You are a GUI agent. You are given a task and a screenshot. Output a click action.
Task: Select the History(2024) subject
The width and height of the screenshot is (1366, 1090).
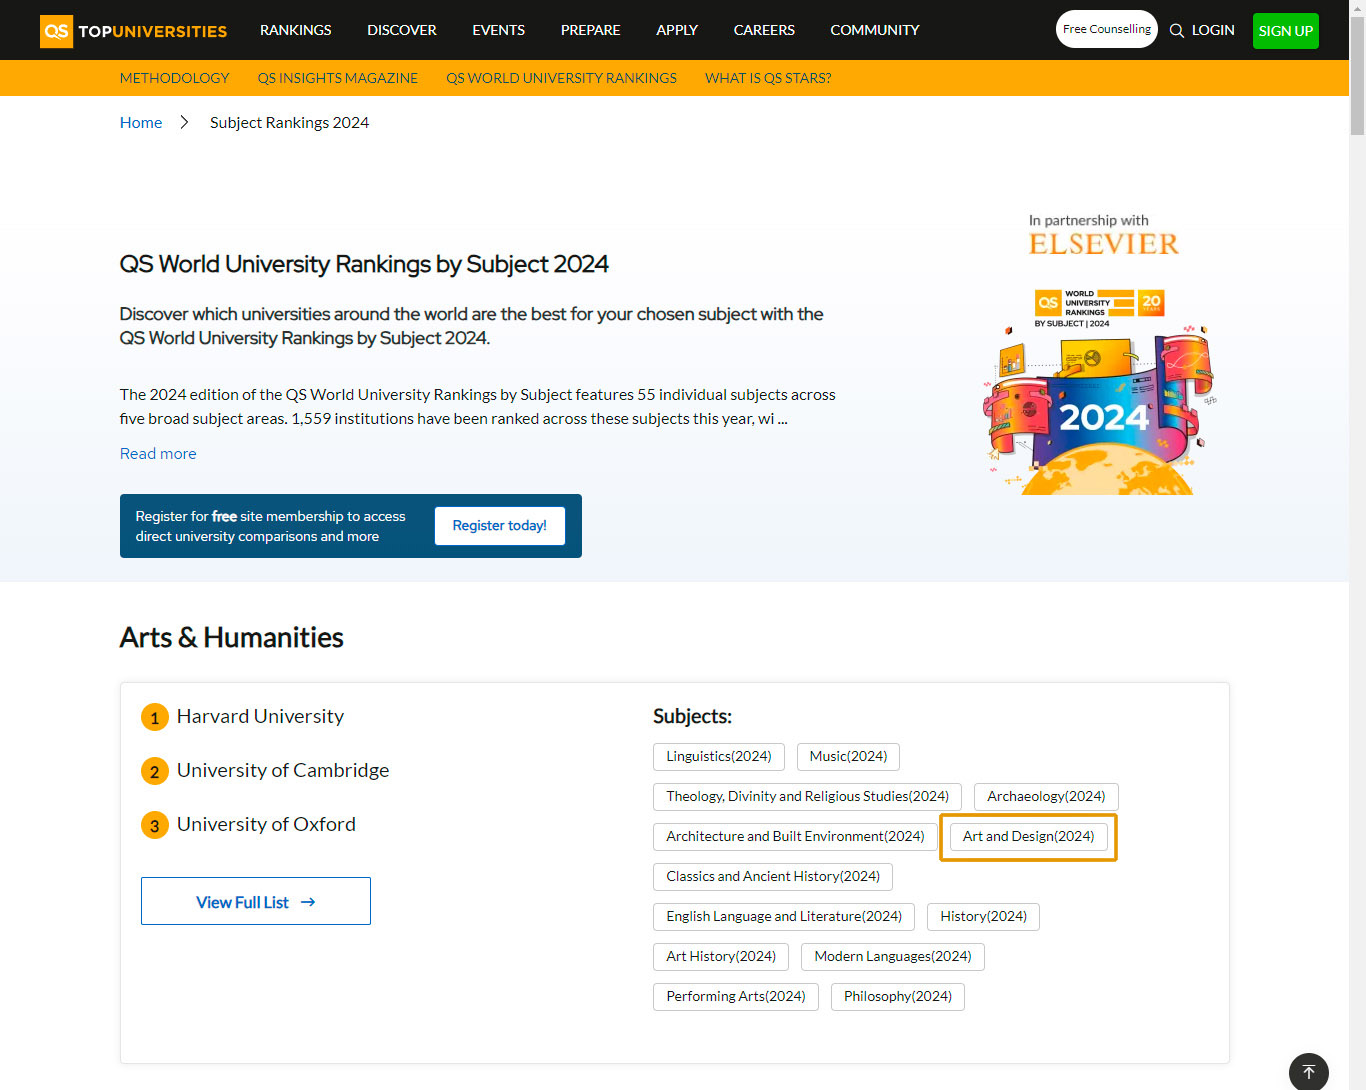tap(984, 917)
